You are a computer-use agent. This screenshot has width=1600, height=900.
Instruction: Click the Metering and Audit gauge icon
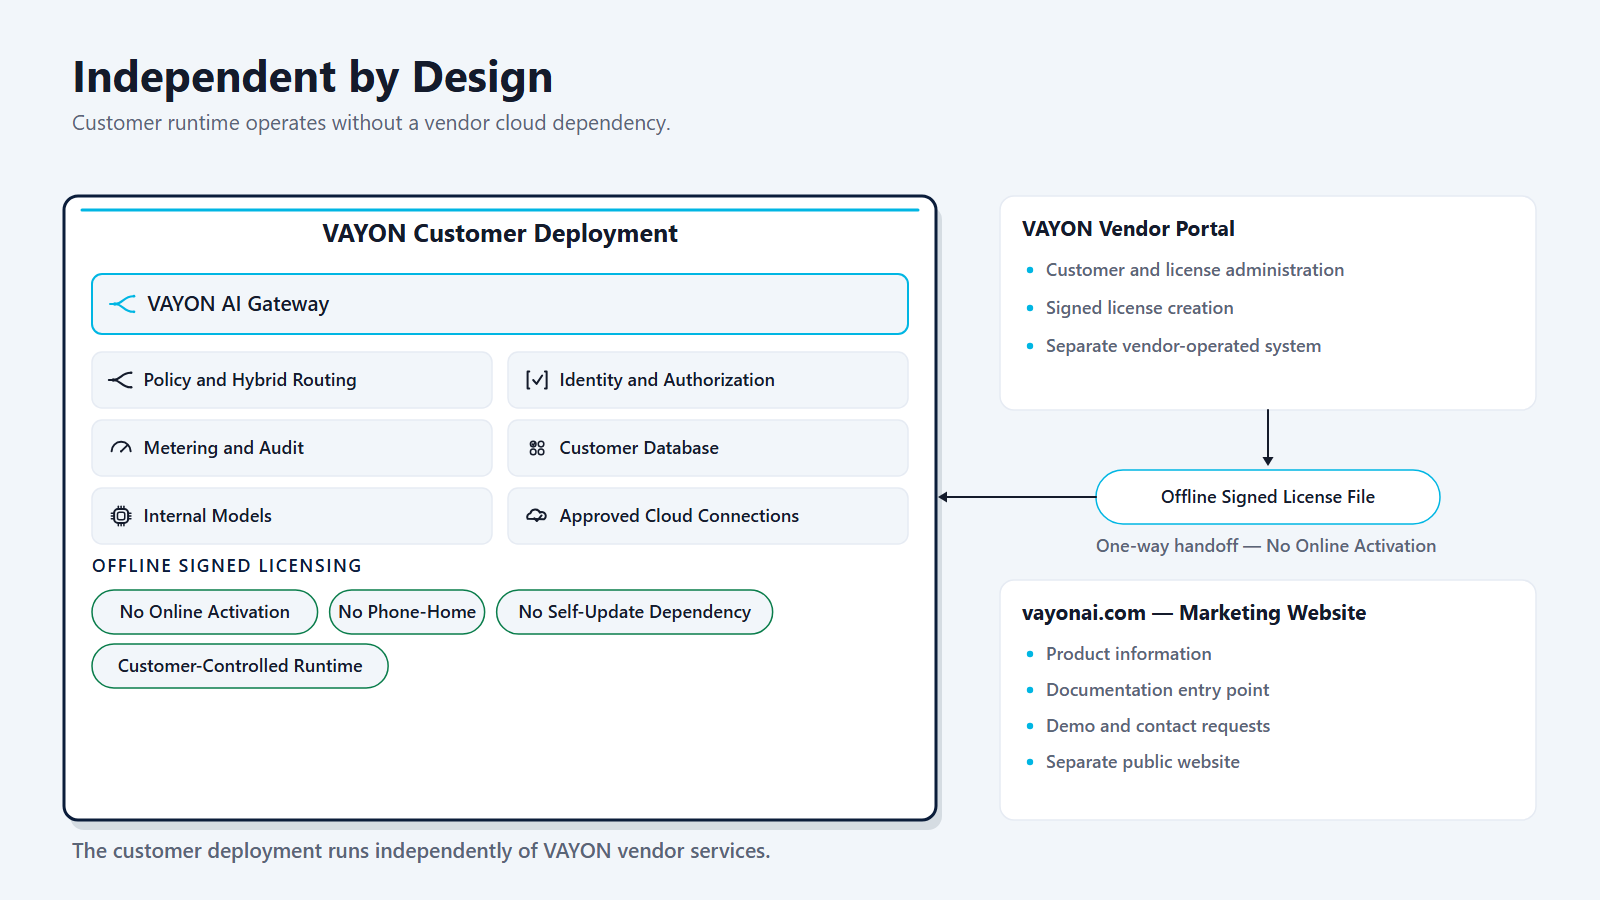tap(121, 448)
